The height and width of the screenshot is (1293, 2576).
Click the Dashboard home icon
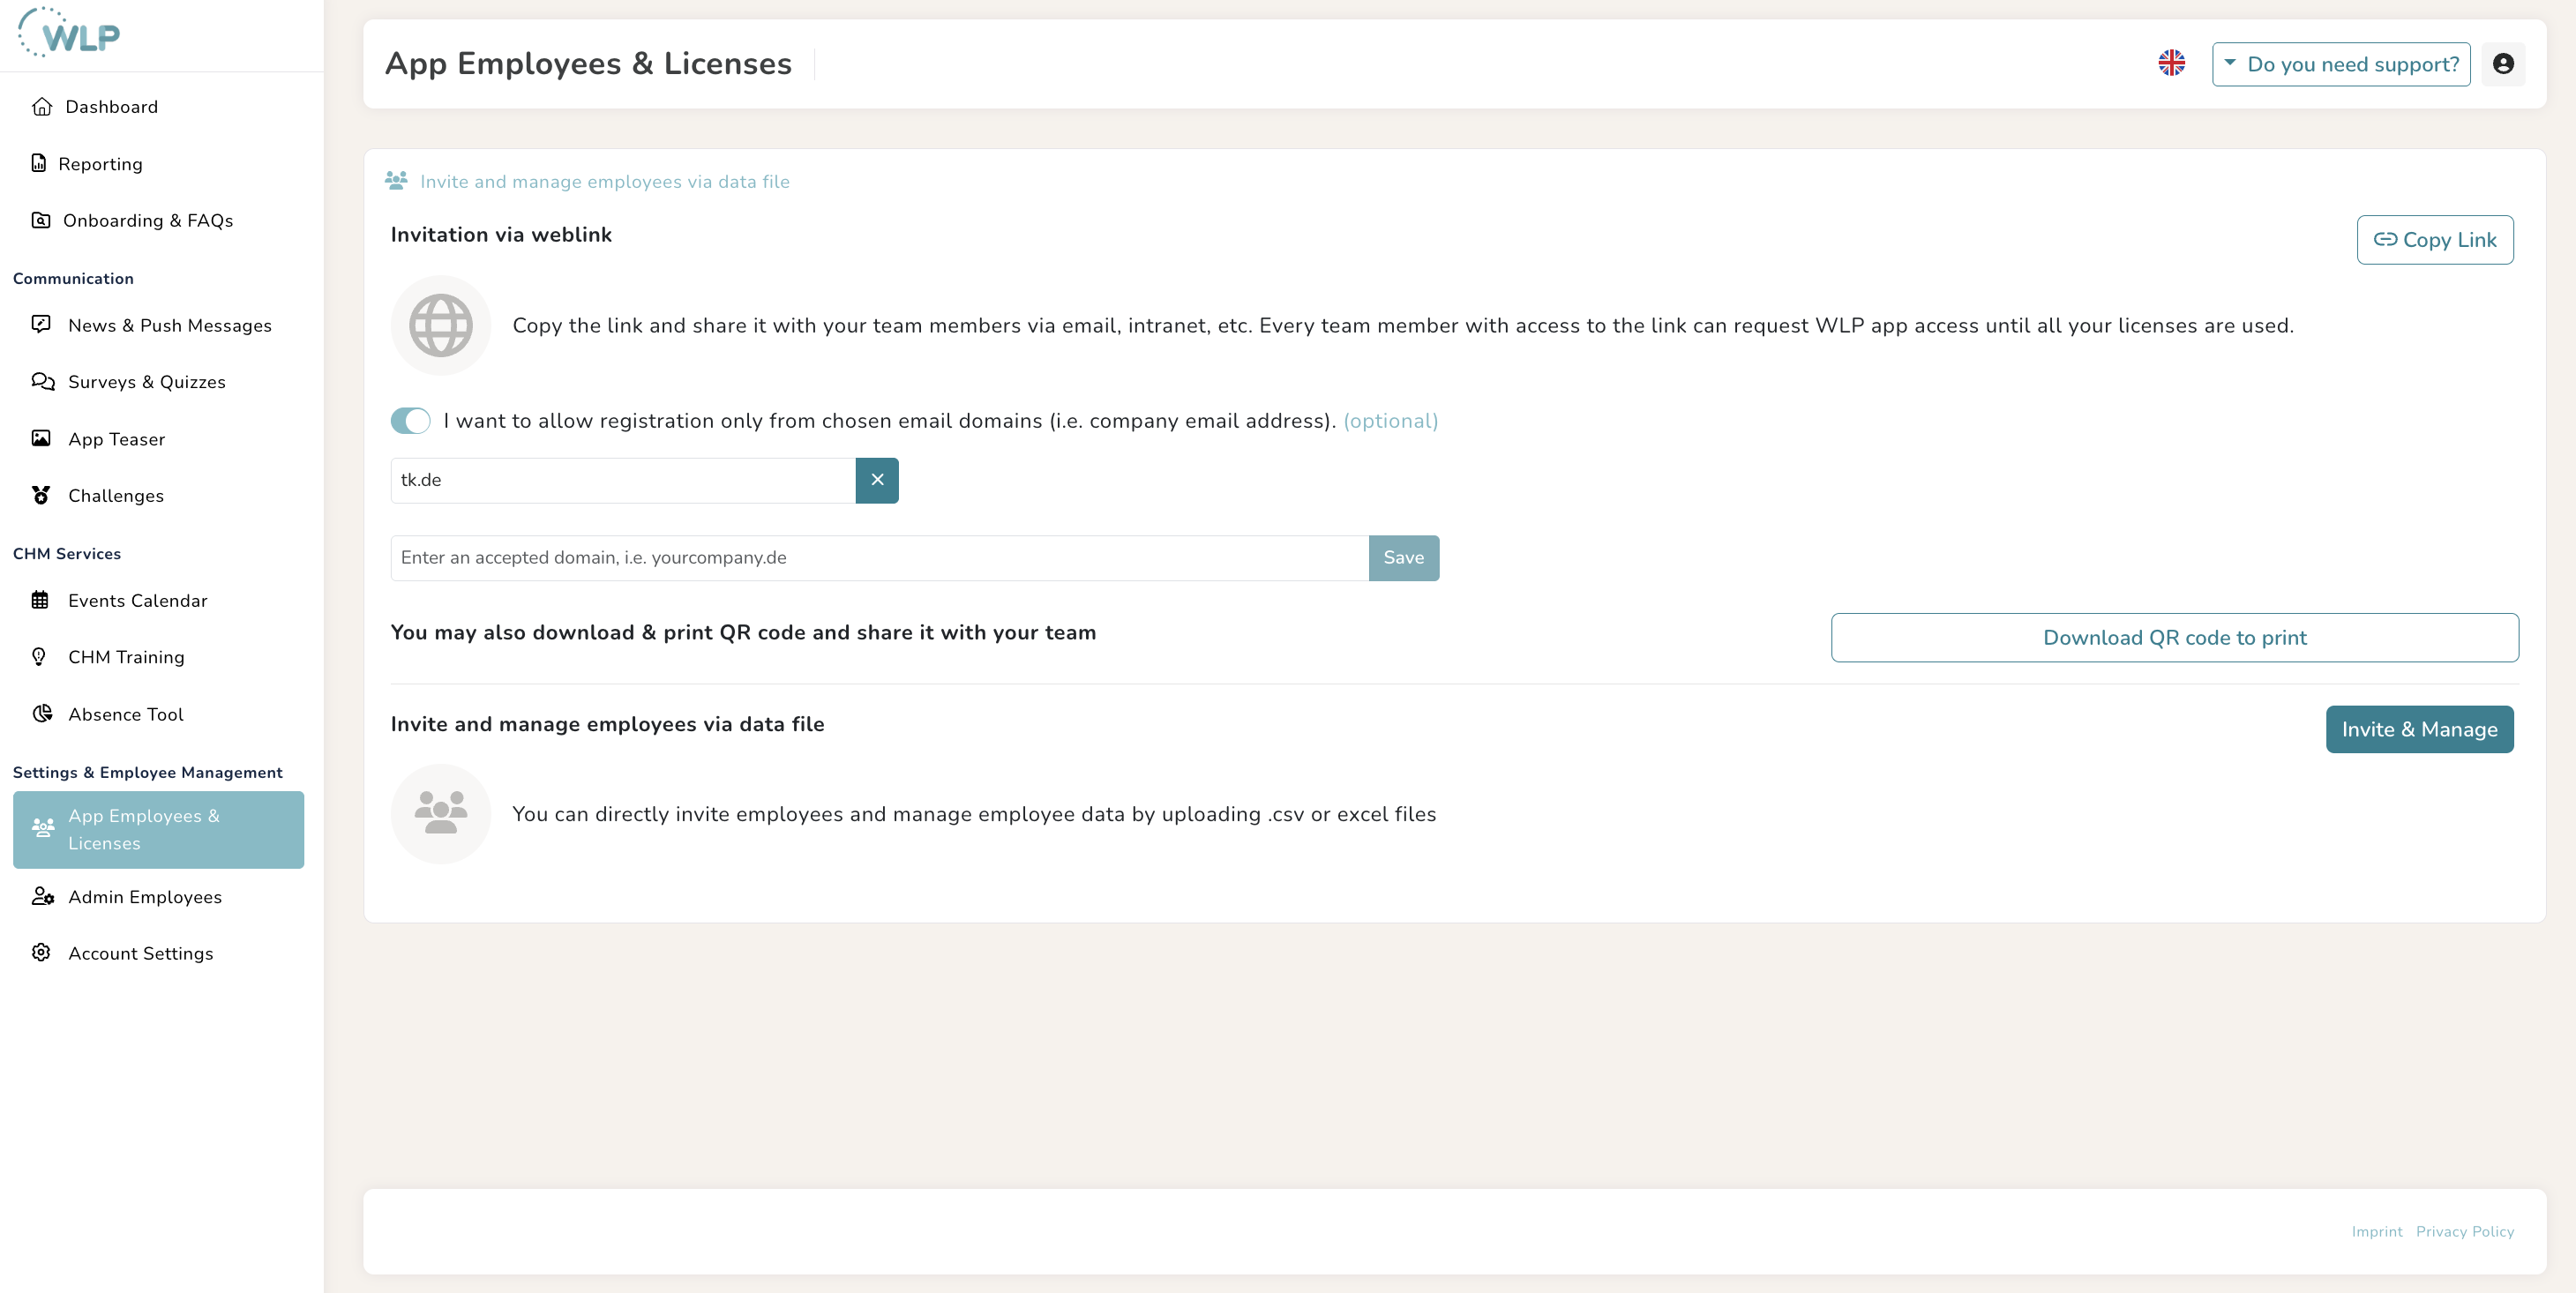click(x=42, y=107)
